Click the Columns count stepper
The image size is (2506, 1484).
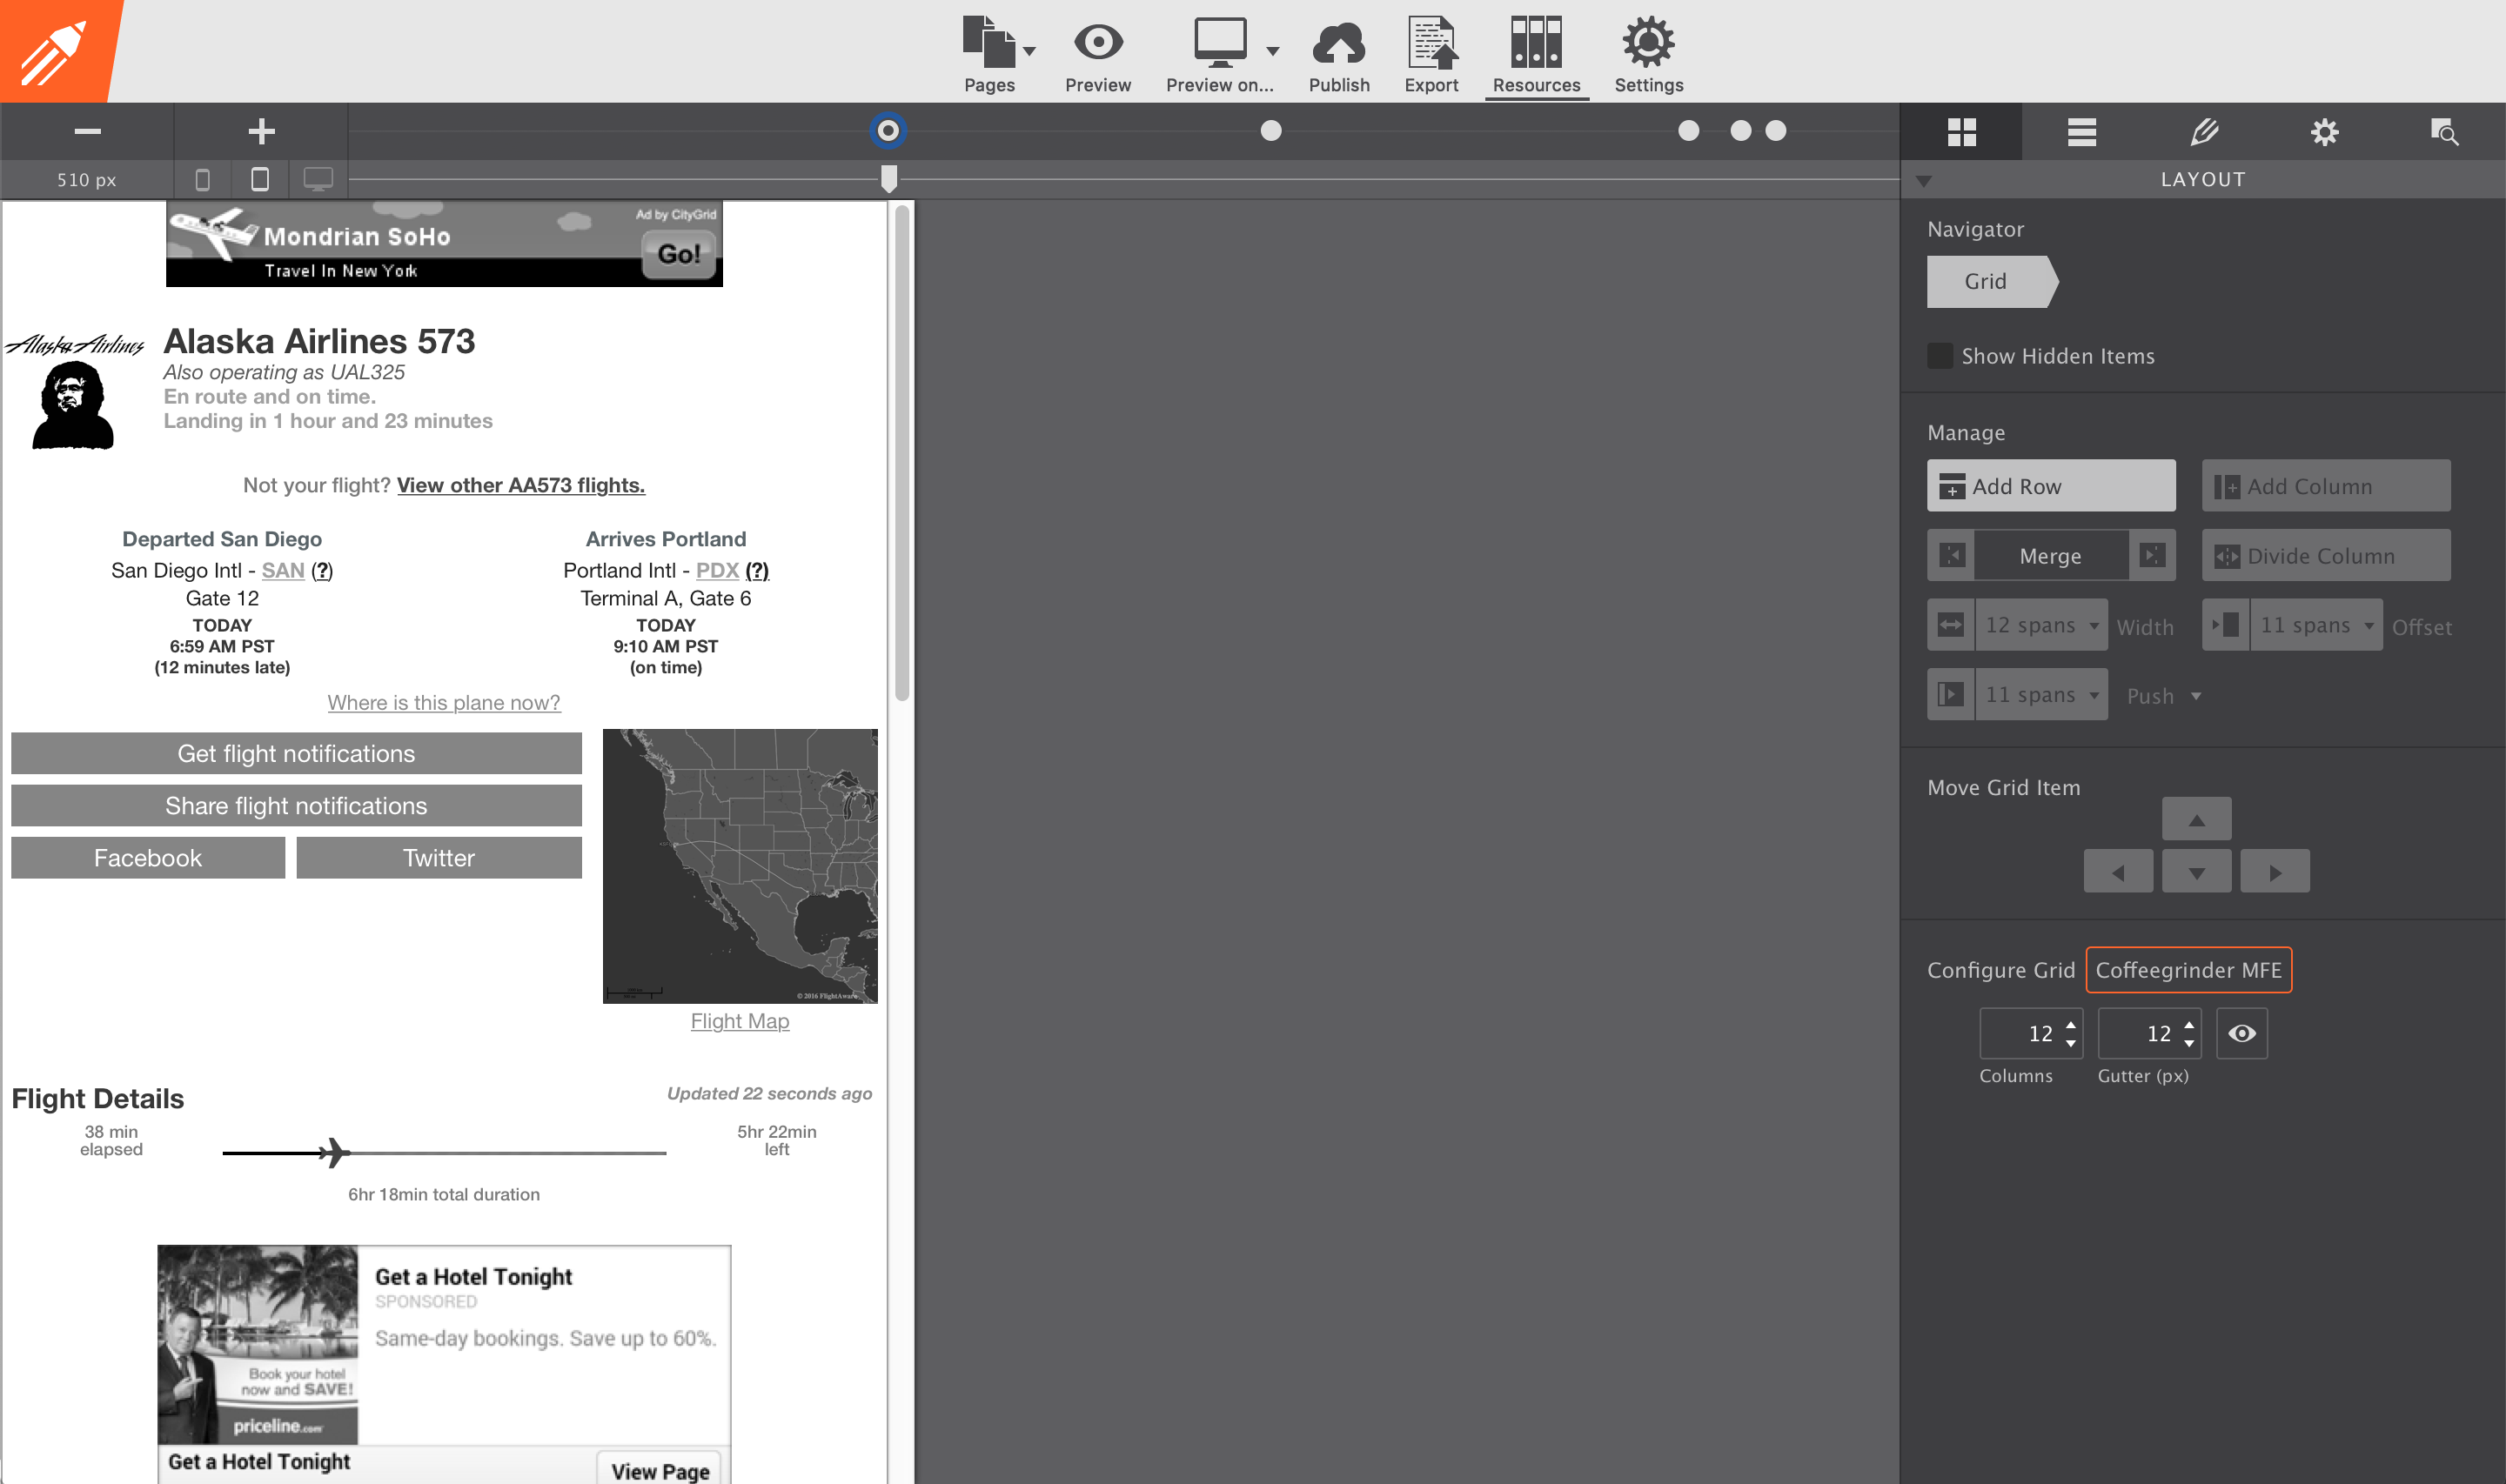2071,1033
